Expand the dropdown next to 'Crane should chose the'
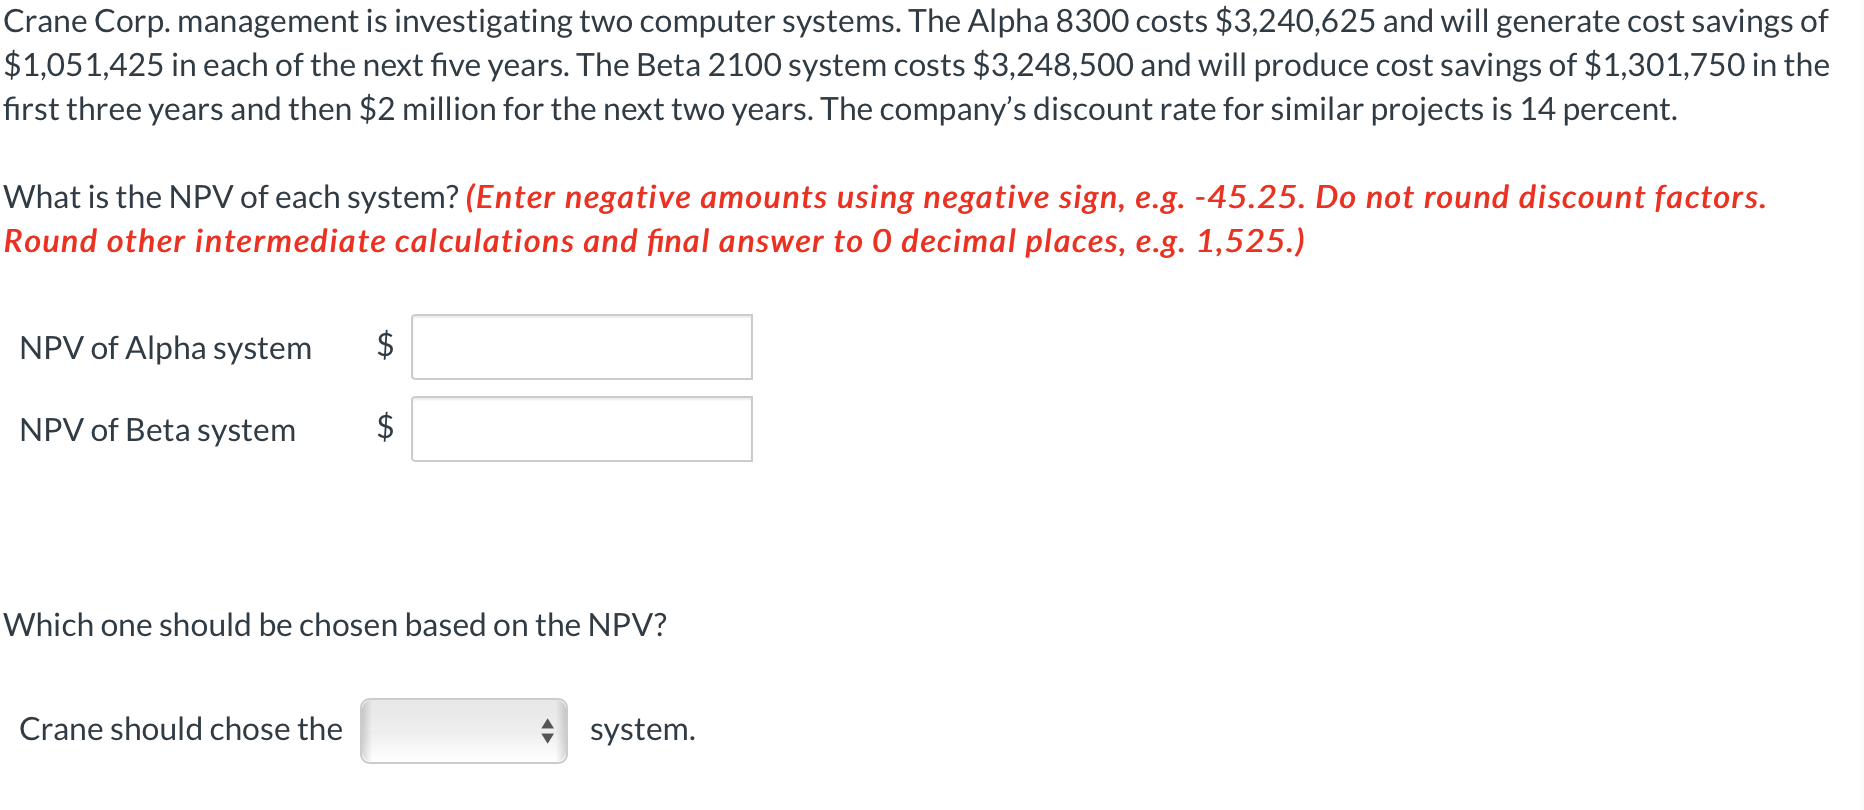 (463, 729)
